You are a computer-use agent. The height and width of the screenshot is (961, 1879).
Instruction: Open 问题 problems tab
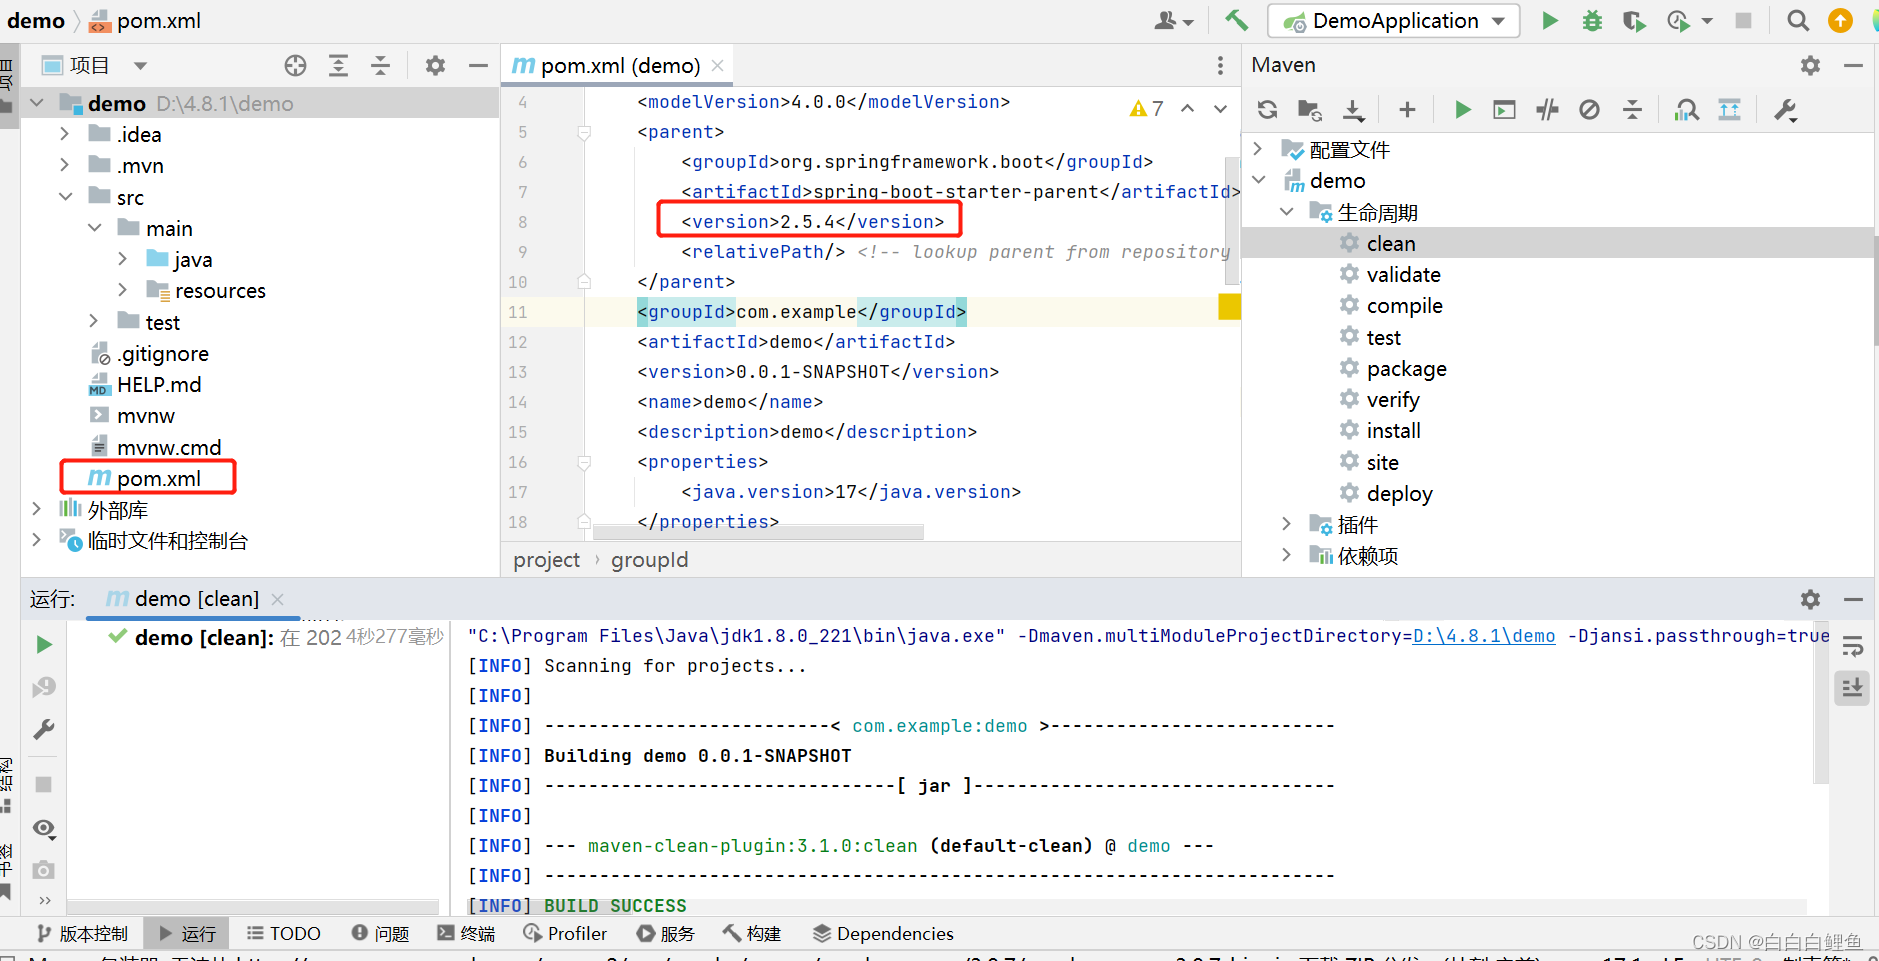(381, 933)
